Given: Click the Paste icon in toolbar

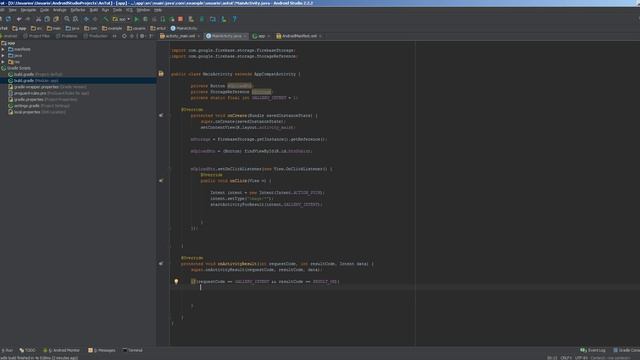Looking at the screenshot, I should pyautogui.click(x=56, y=19).
